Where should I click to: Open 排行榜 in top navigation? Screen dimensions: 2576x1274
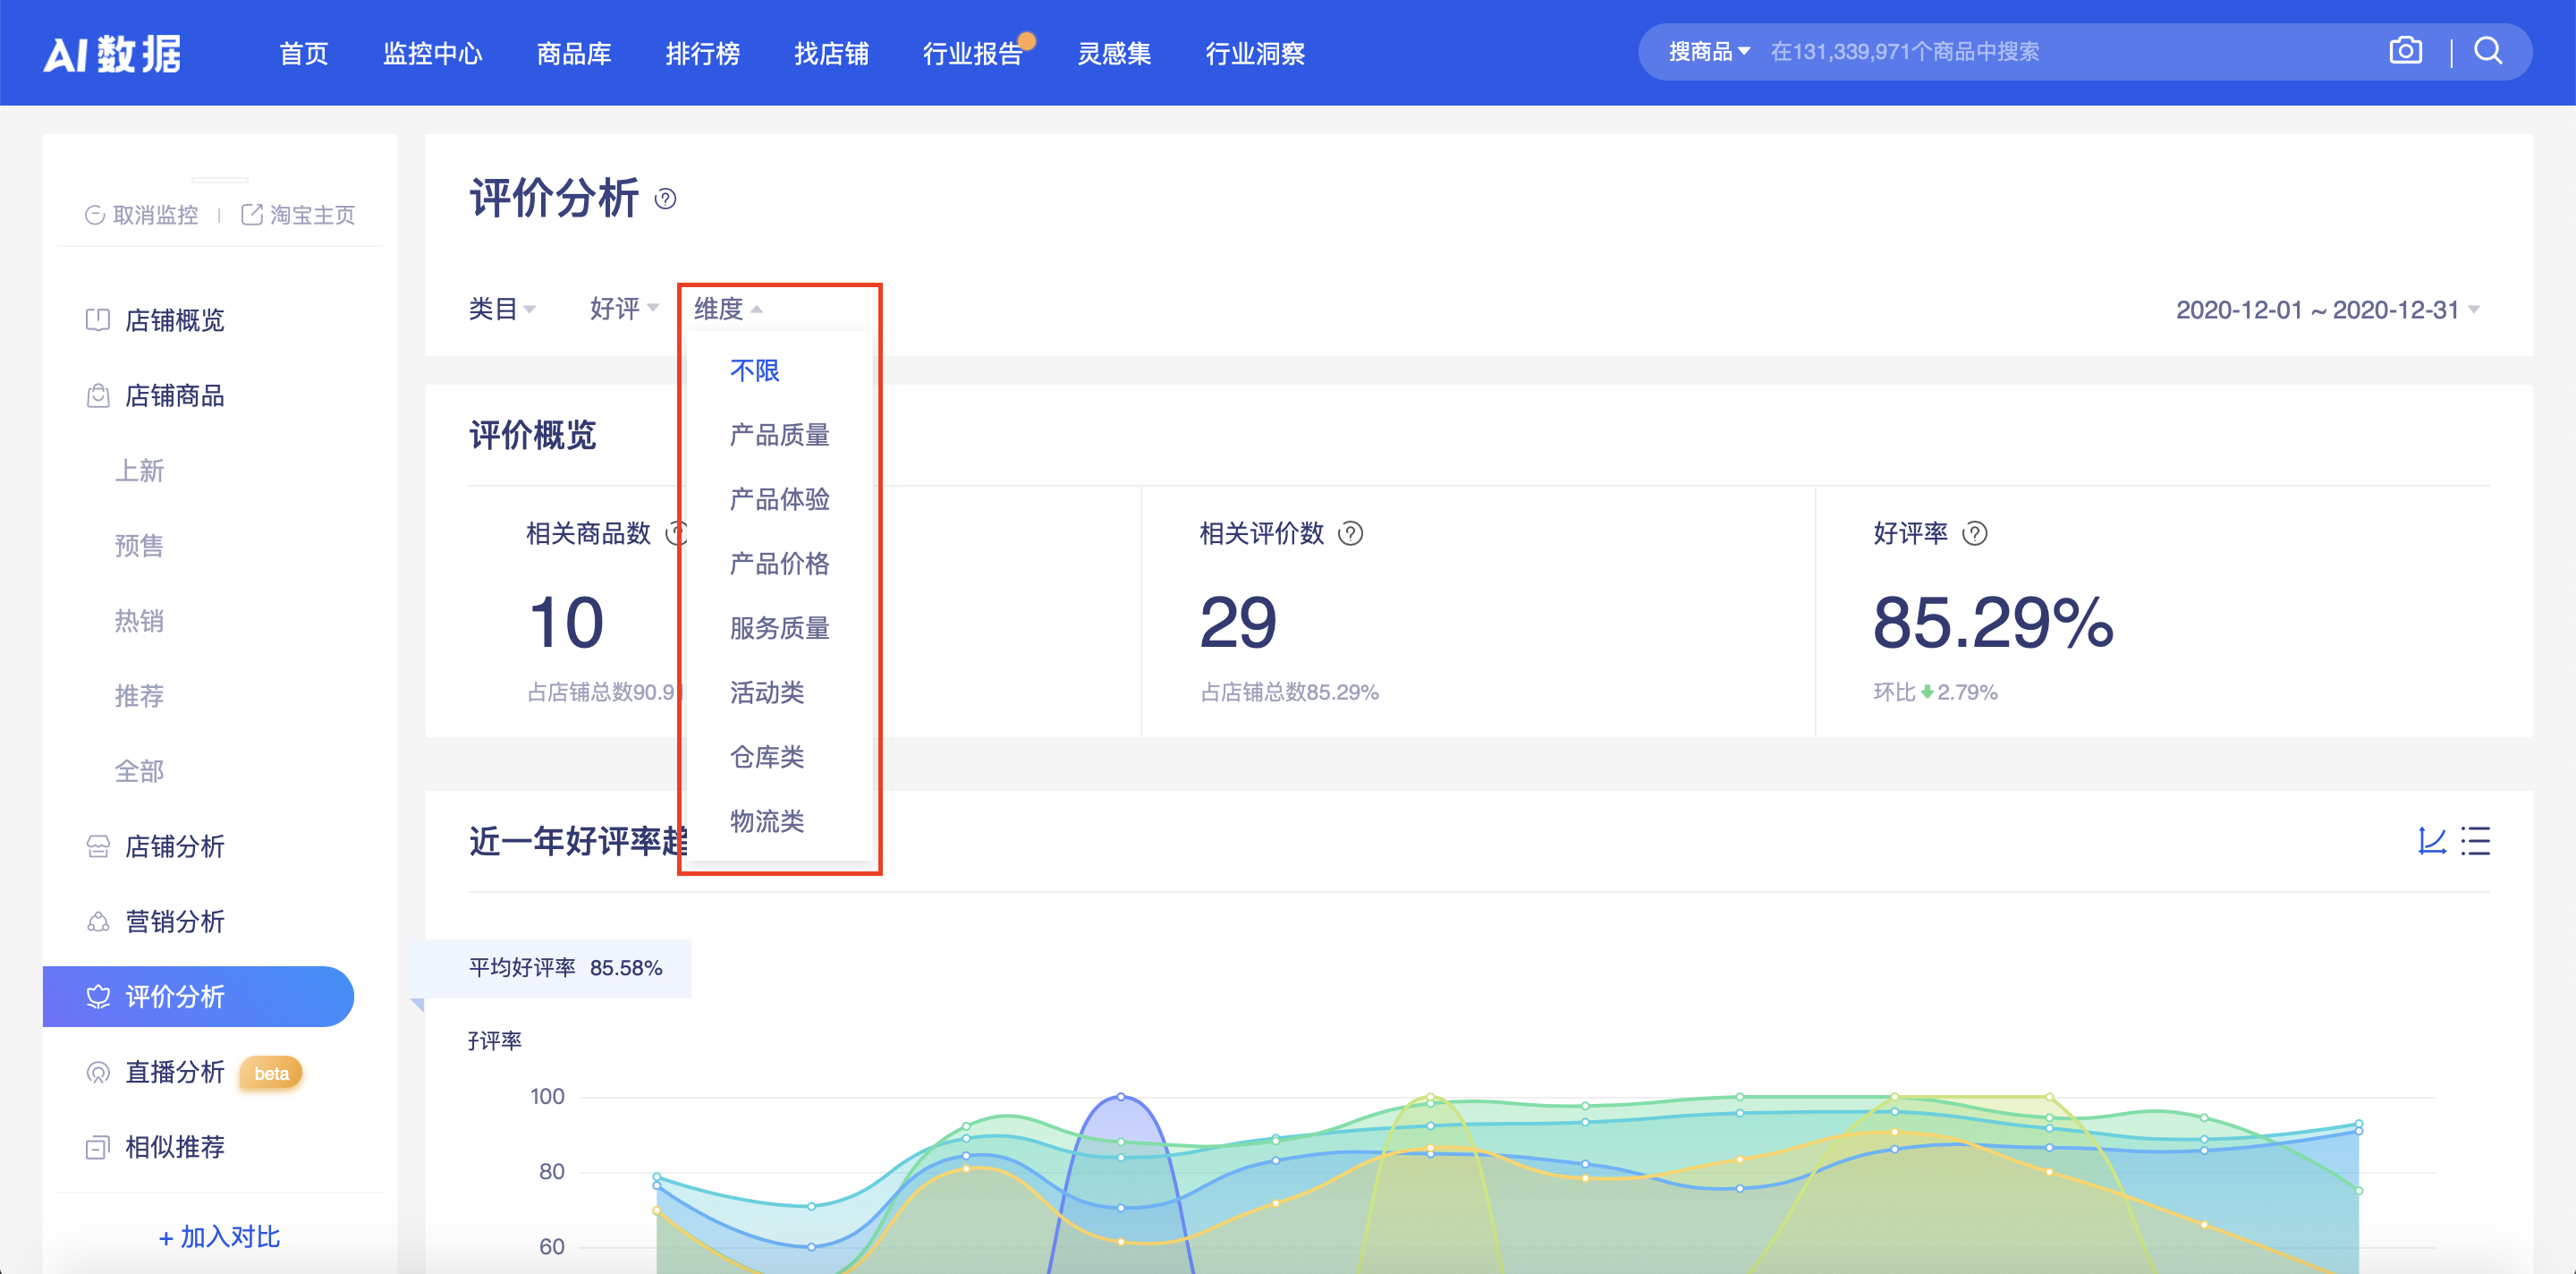[x=703, y=53]
